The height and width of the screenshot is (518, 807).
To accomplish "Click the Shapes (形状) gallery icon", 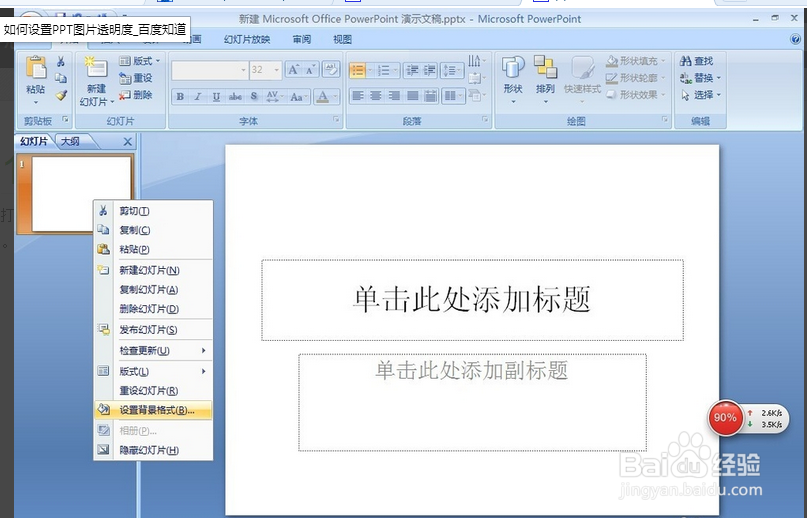I will coord(513,68).
